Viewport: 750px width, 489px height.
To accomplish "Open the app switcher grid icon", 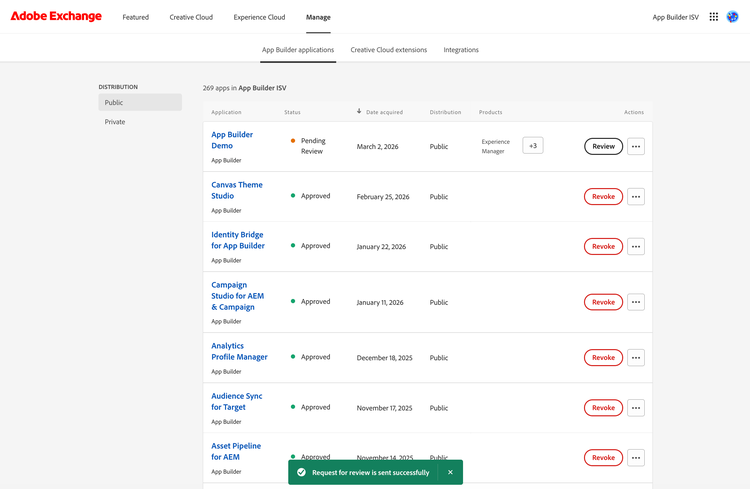I will tap(713, 17).
